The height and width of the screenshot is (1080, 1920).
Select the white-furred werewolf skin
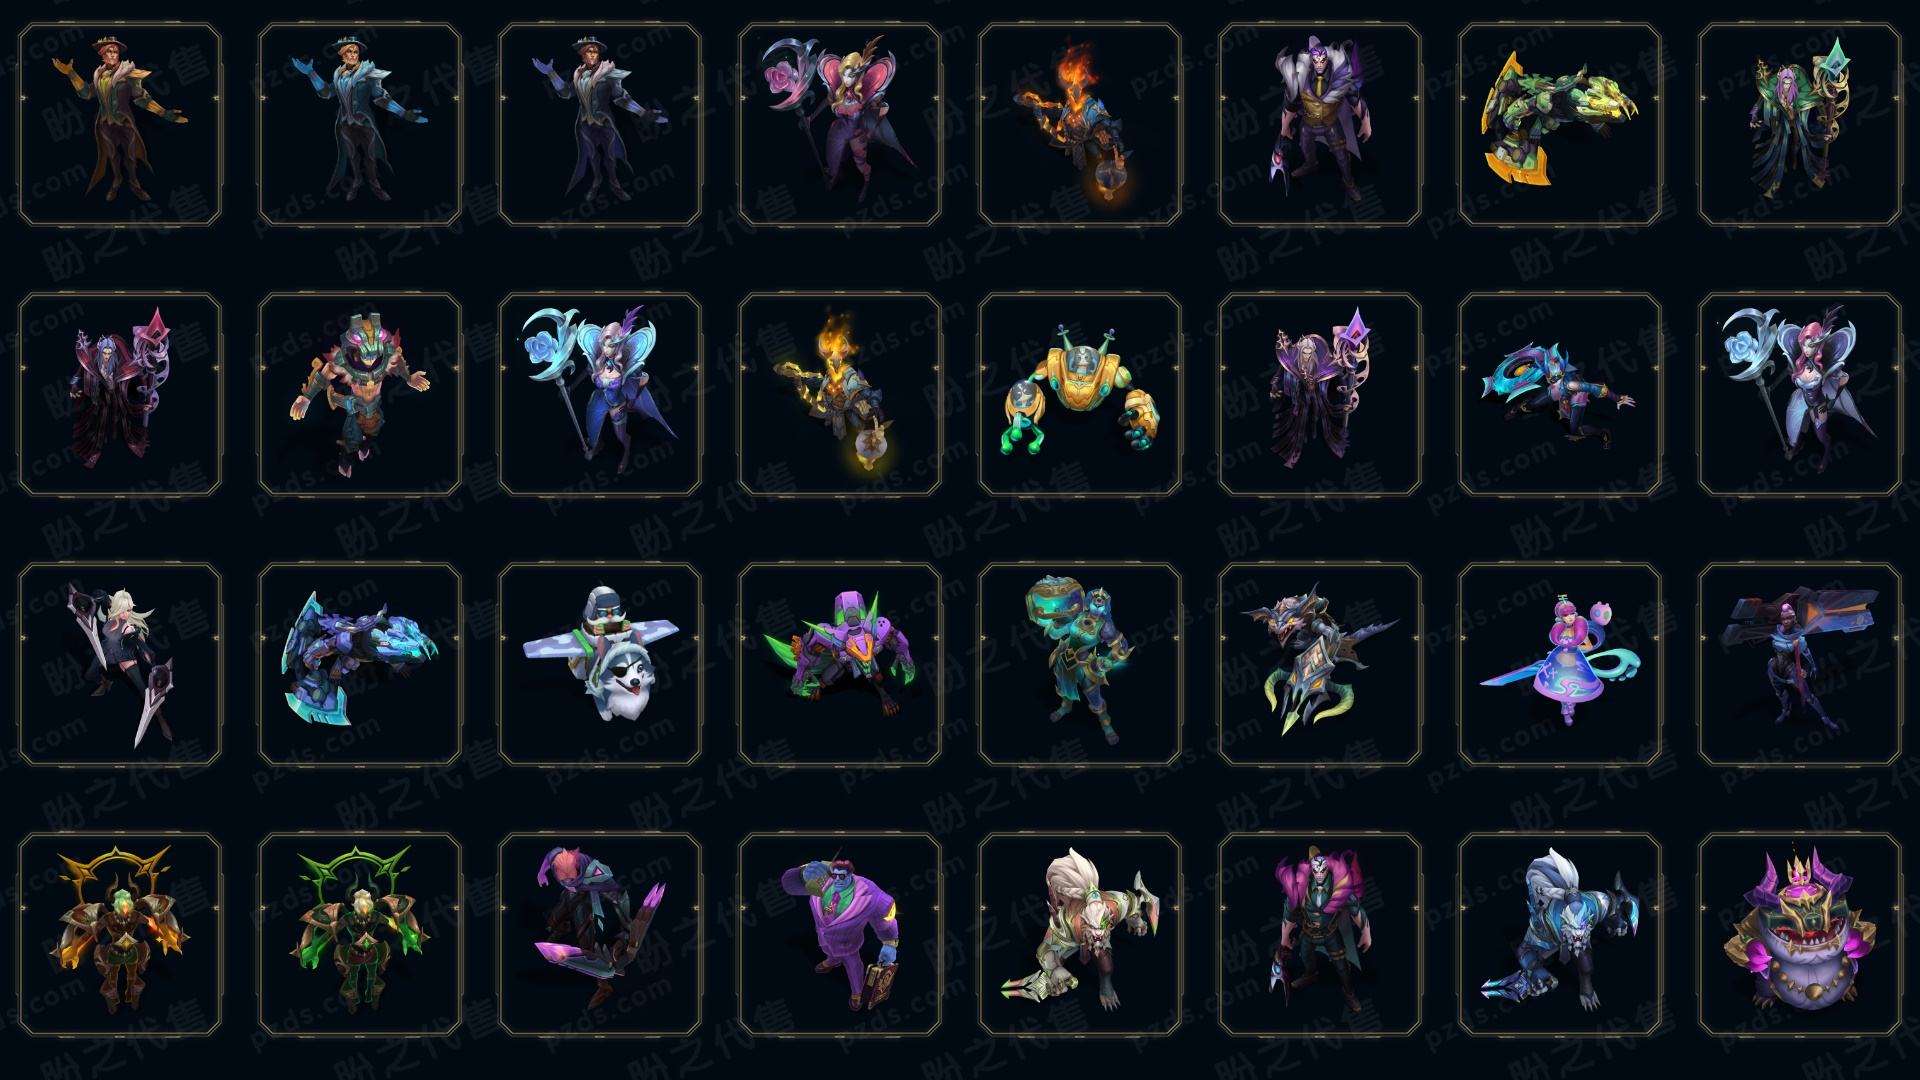coord(1080,934)
